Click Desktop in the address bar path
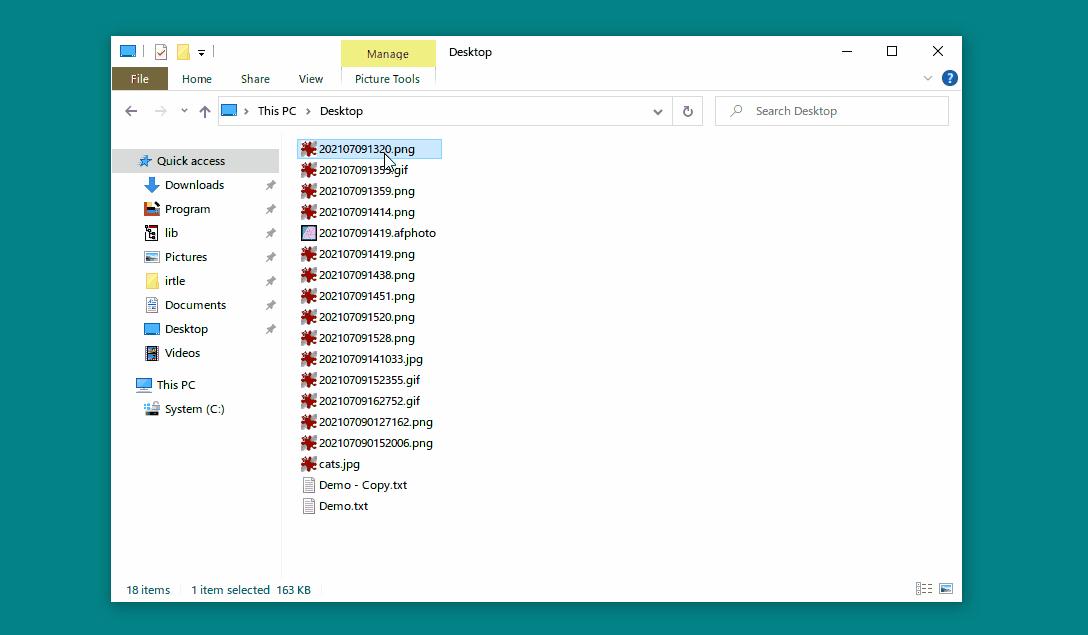The image size is (1088, 635). tap(341, 111)
